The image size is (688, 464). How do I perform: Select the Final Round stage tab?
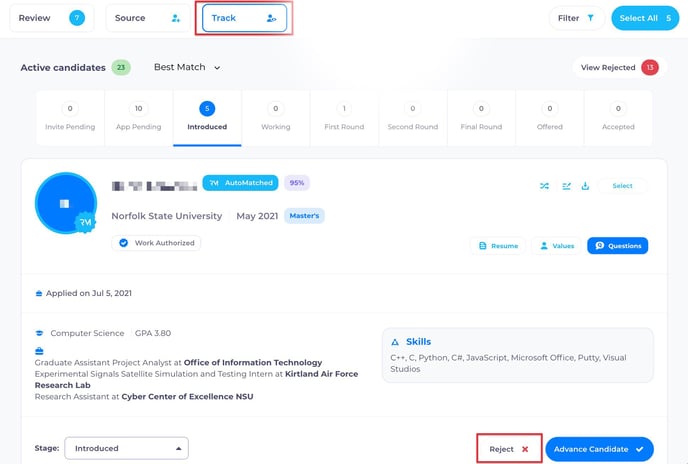pyautogui.click(x=481, y=118)
